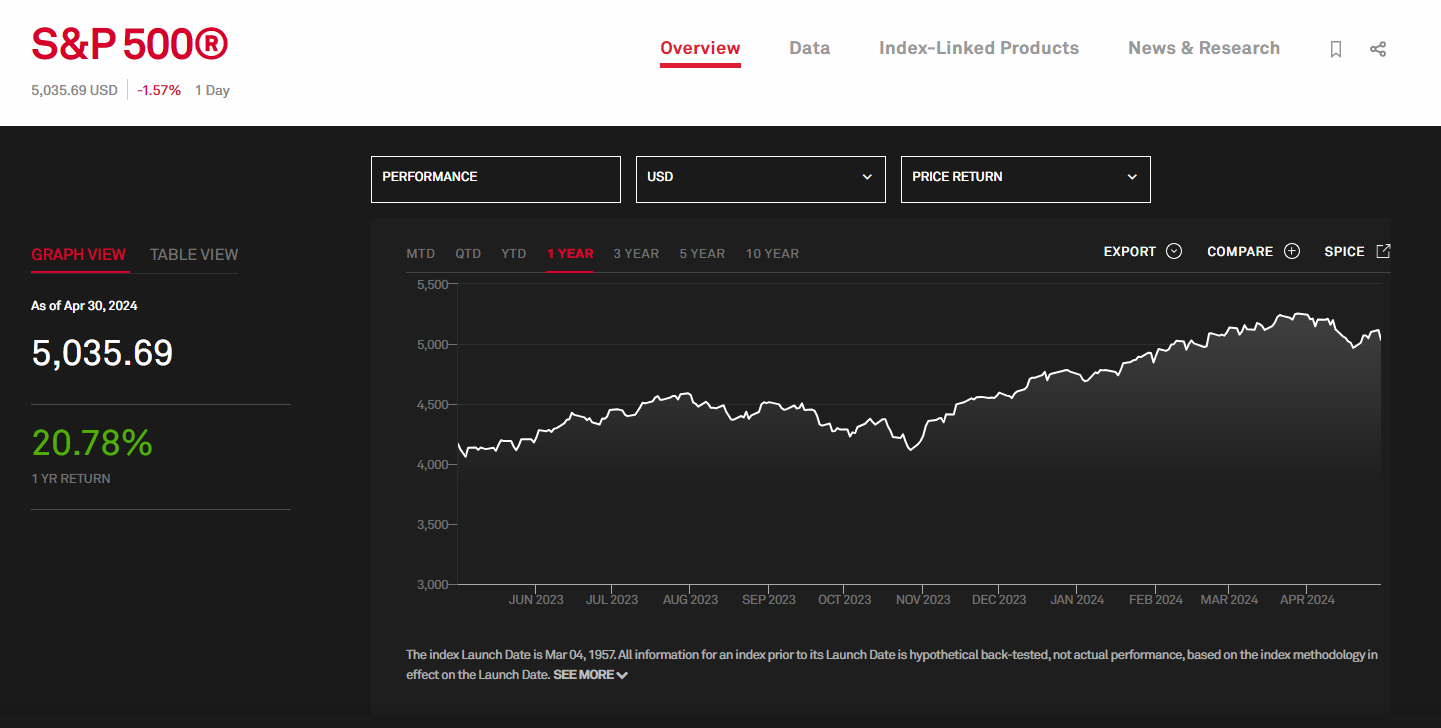
Task: Click the COMPARE button
Action: coord(1253,252)
